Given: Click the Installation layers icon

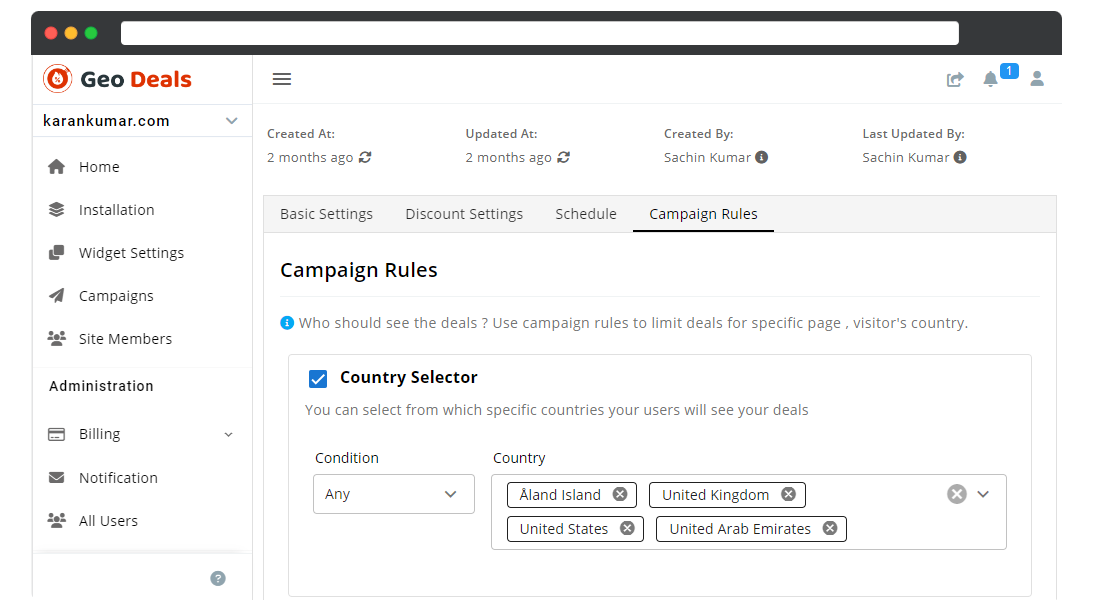Looking at the screenshot, I should (56, 210).
